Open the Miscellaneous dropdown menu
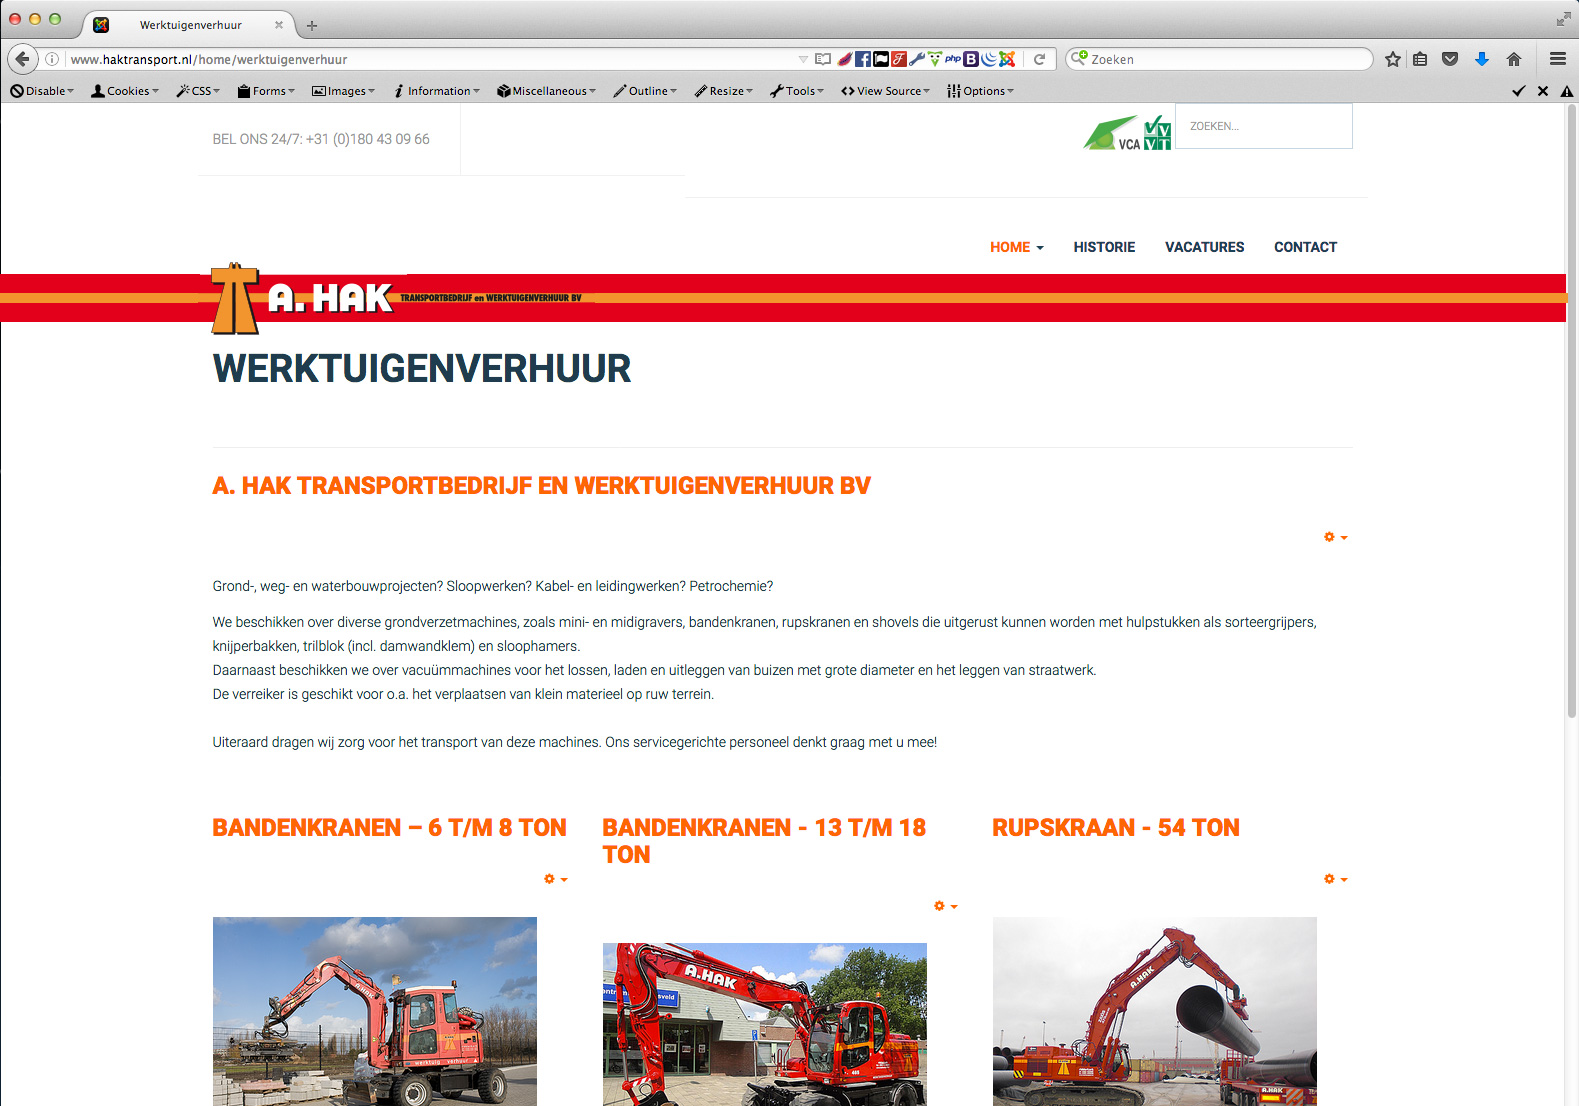This screenshot has width=1579, height=1106. coord(546,91)
